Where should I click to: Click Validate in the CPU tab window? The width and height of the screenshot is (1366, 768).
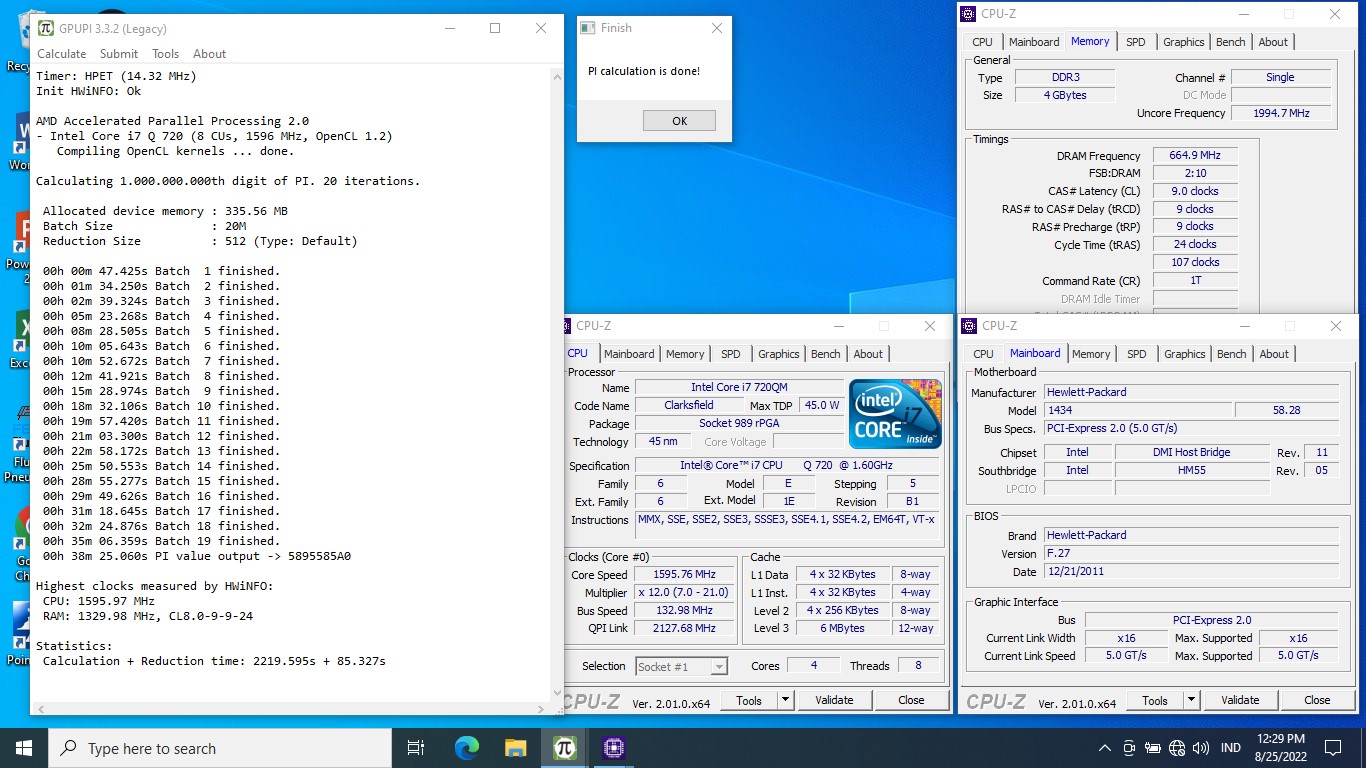[834, 700]
